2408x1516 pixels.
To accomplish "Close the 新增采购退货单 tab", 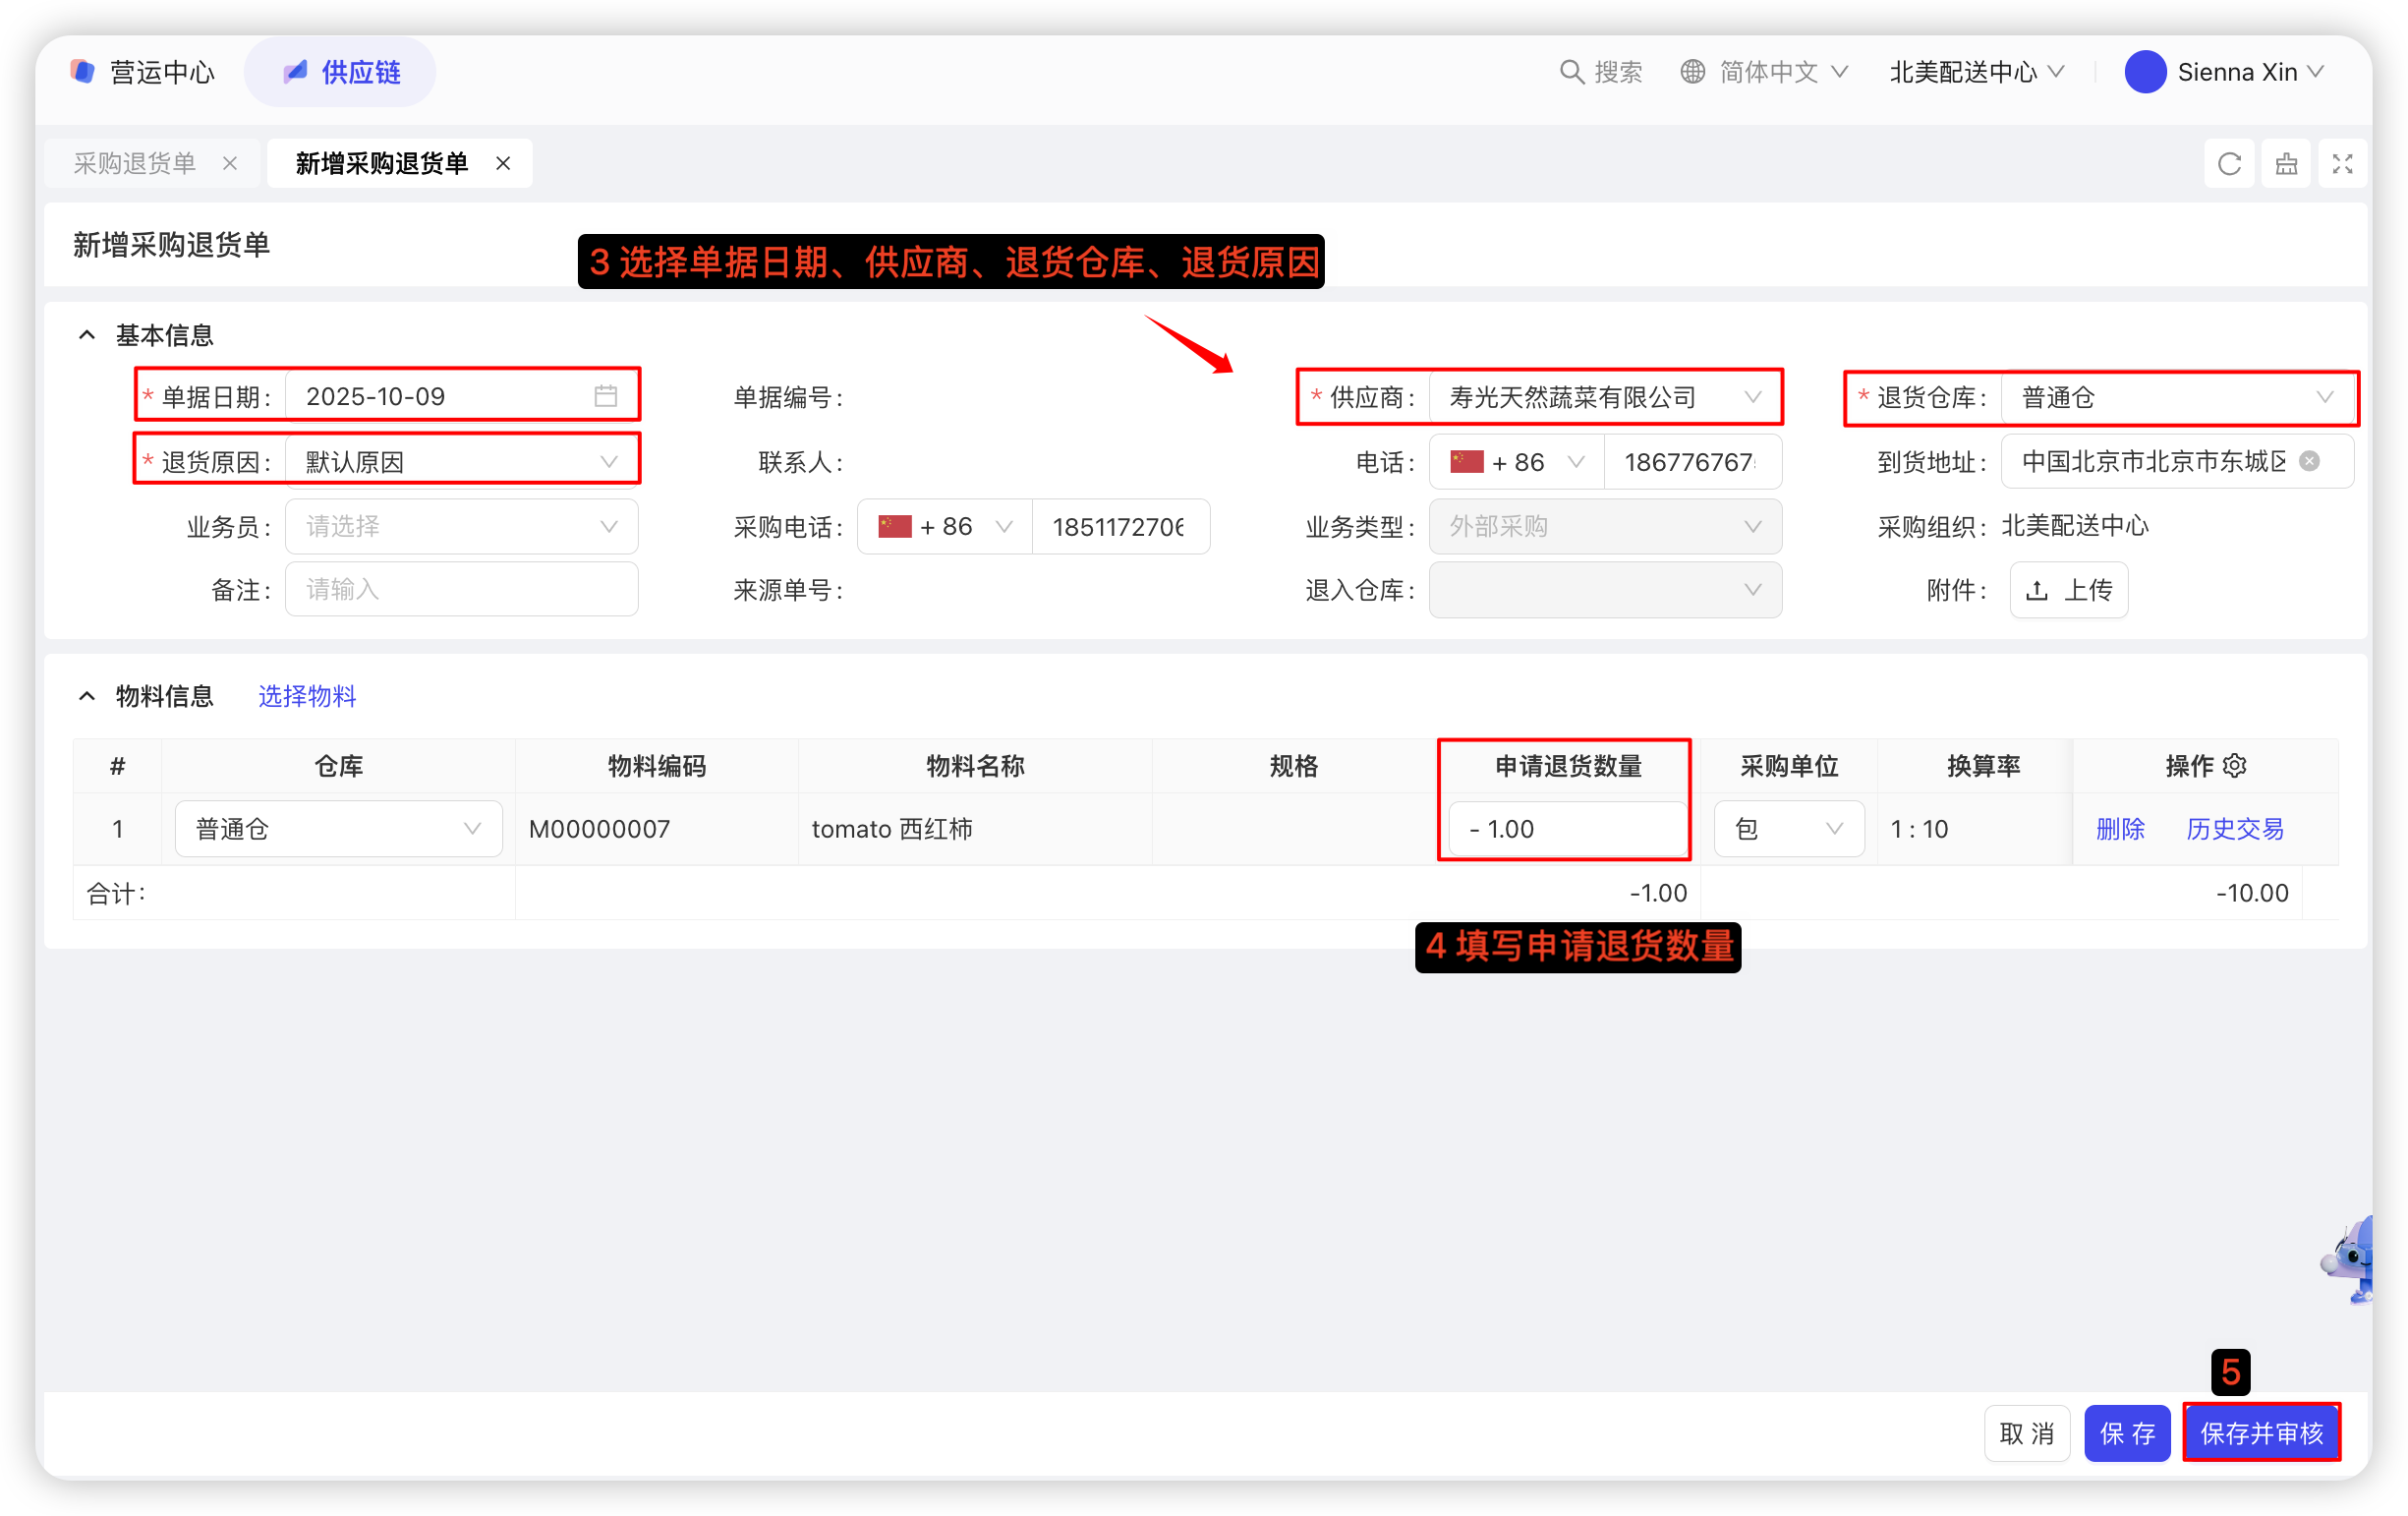I will coord(503,163).
